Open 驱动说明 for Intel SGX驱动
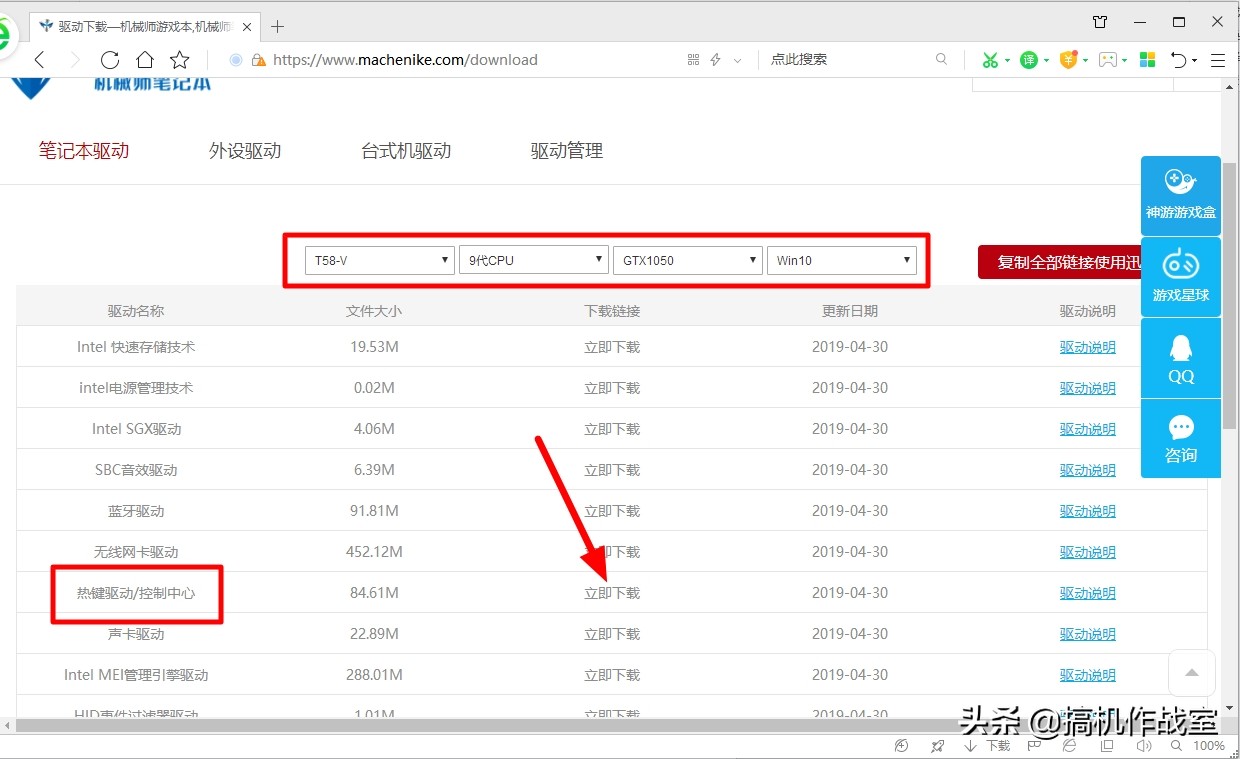Screen dimensions: 1240x759 coord(1088,428)
